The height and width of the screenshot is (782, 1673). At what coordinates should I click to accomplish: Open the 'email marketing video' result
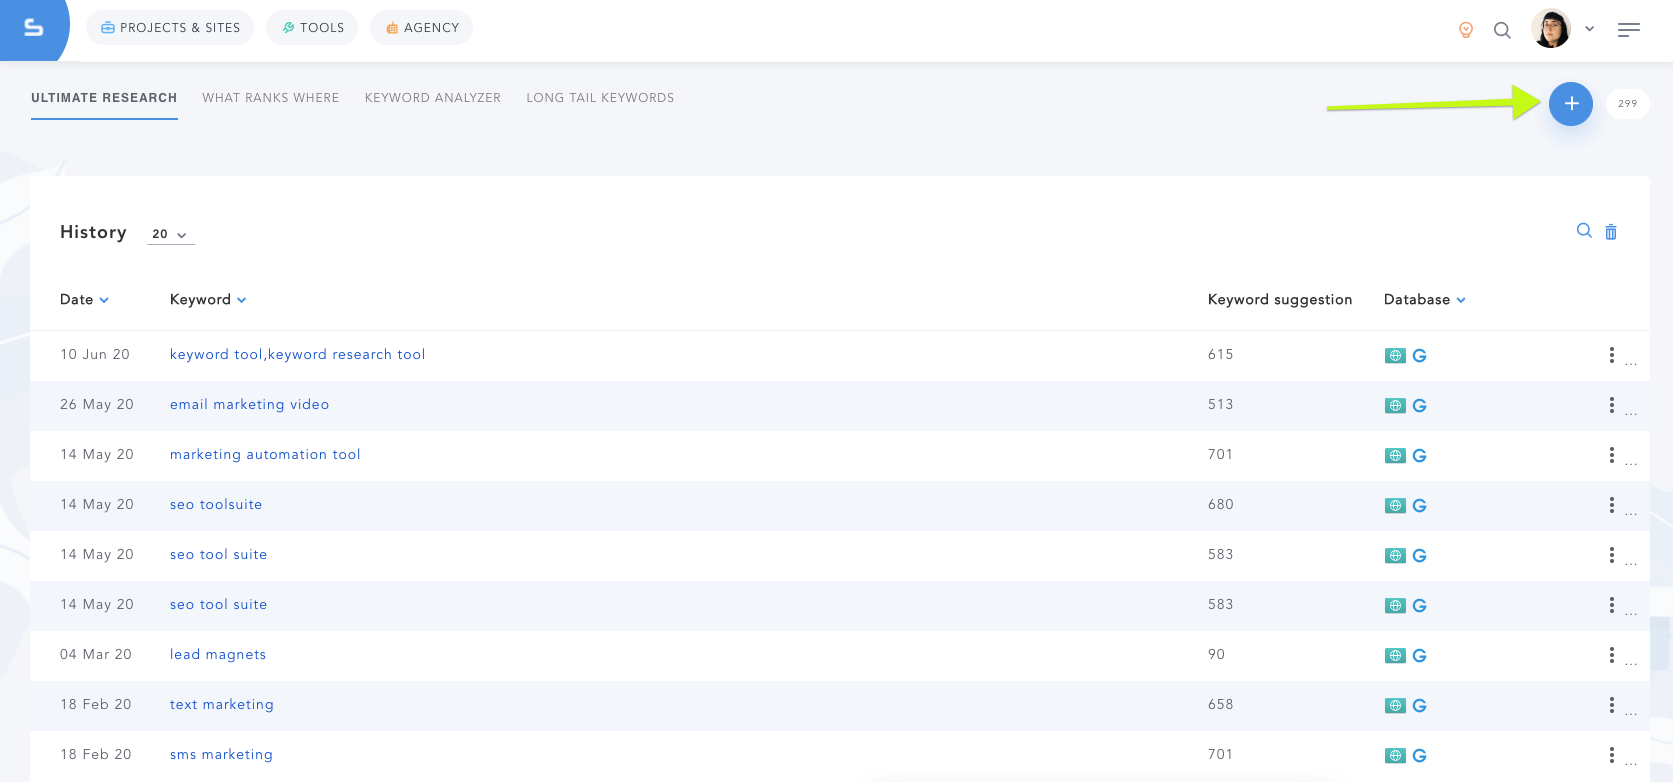tap(250, 405)
